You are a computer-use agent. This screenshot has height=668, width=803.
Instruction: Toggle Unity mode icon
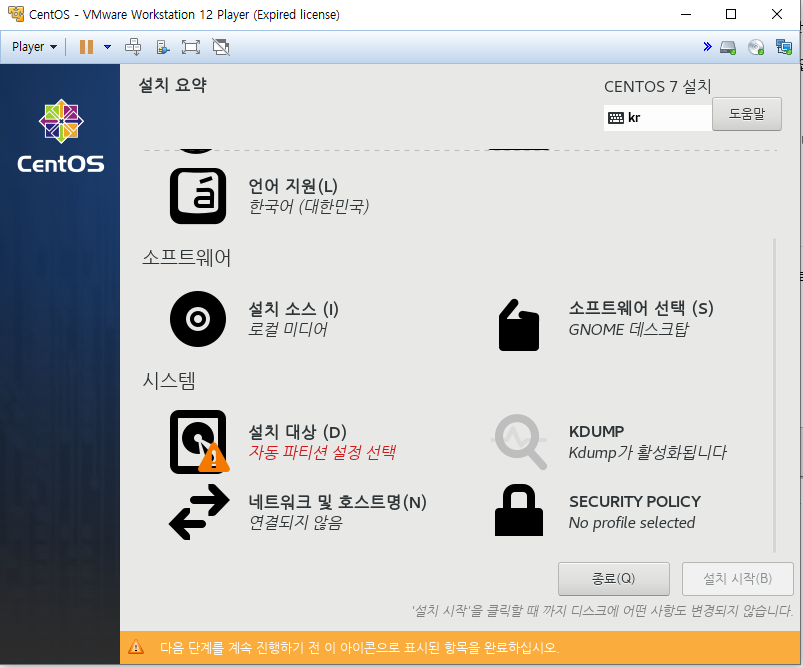[221, 47]
